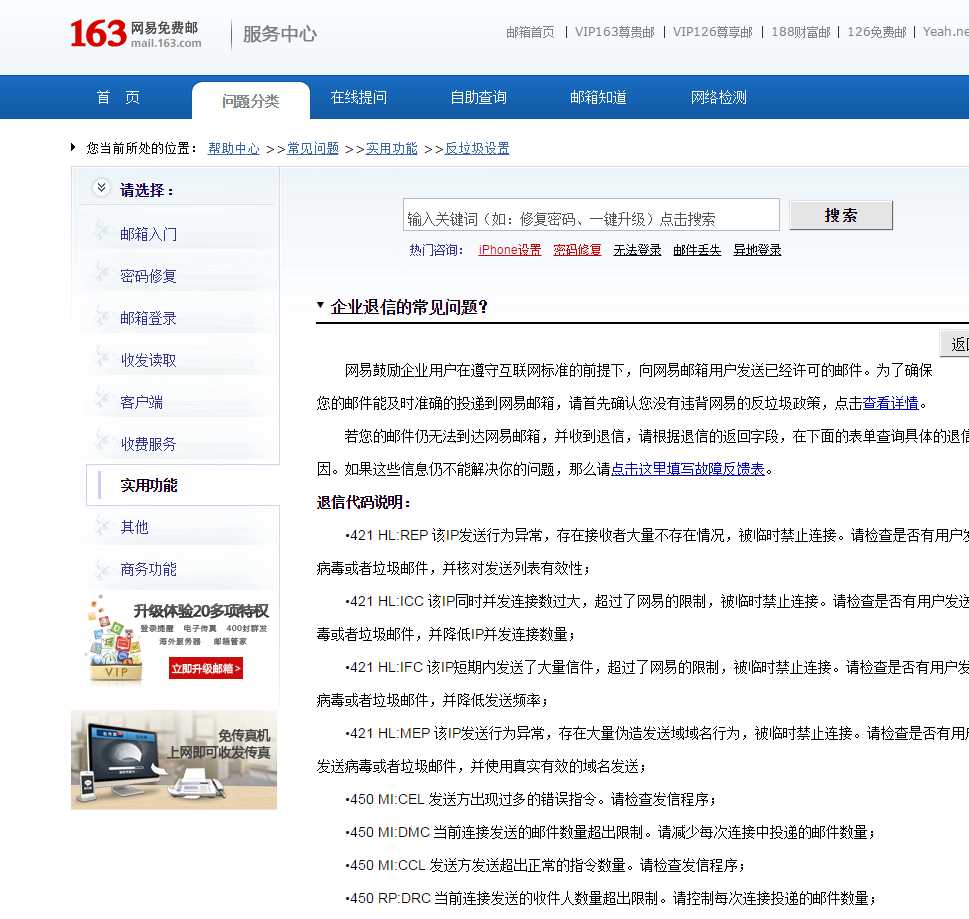The width and height of the screenshot is (969, 919).
Task: Select the 问题分类 tab
Action: 250,101
